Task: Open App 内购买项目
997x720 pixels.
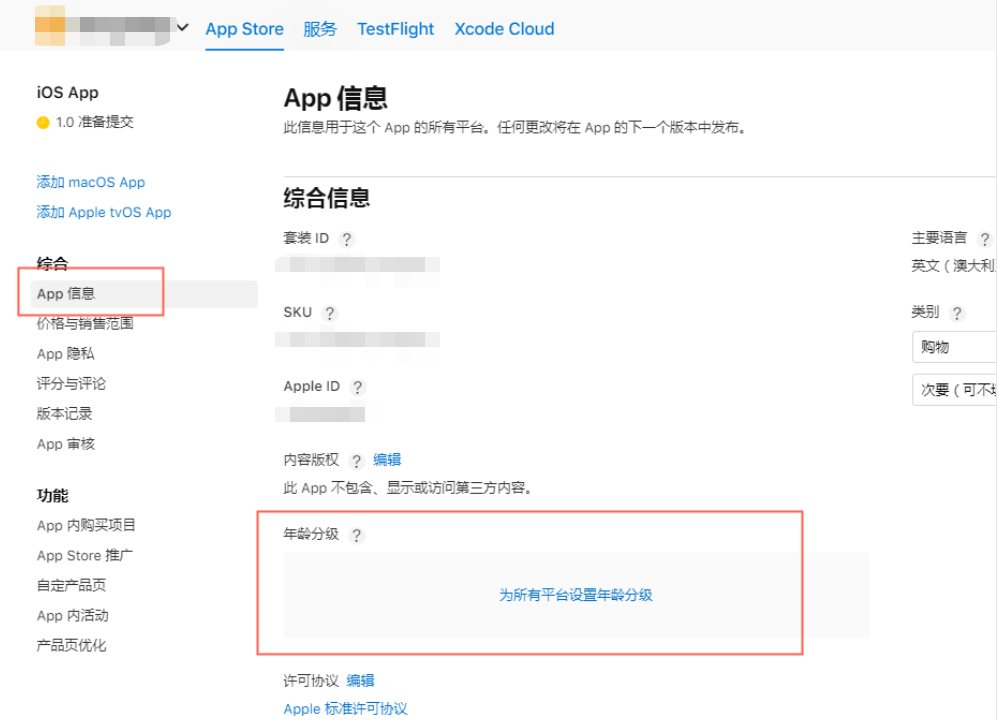Action: (86, 525)
